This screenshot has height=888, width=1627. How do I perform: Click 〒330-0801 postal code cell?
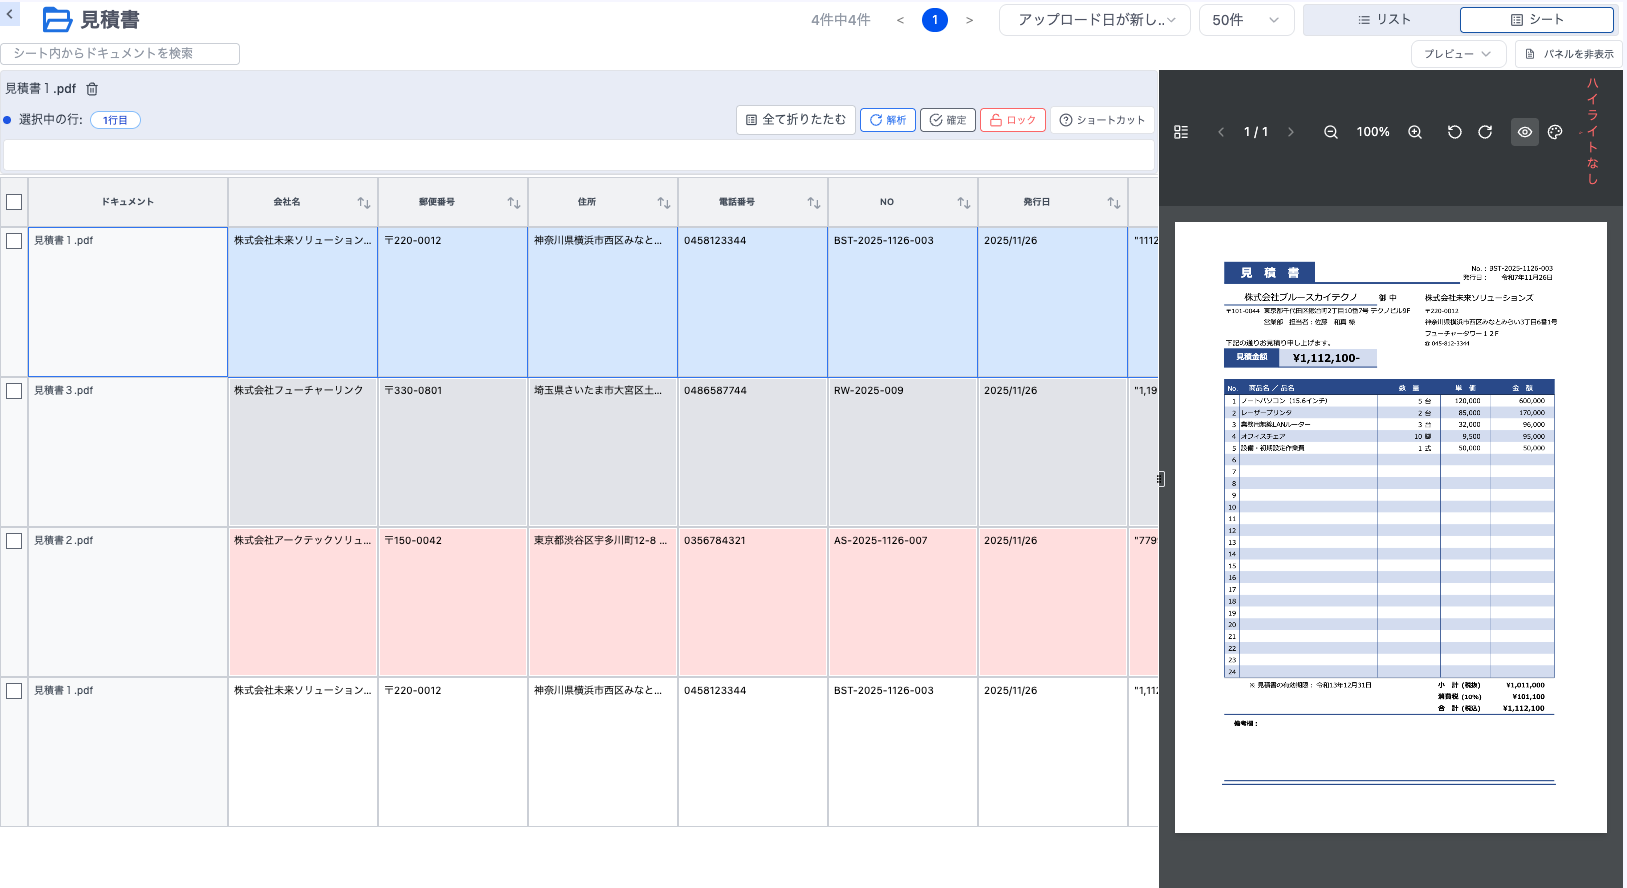[x=453, y=452]
